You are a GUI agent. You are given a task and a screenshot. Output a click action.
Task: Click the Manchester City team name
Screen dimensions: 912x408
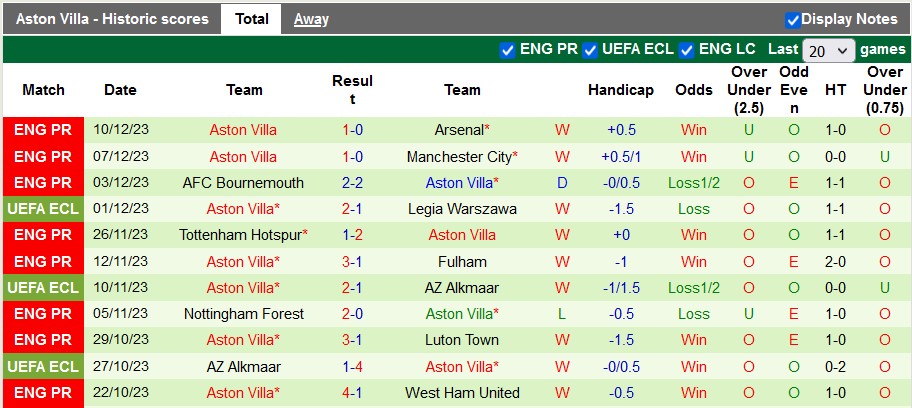(460, 157)
